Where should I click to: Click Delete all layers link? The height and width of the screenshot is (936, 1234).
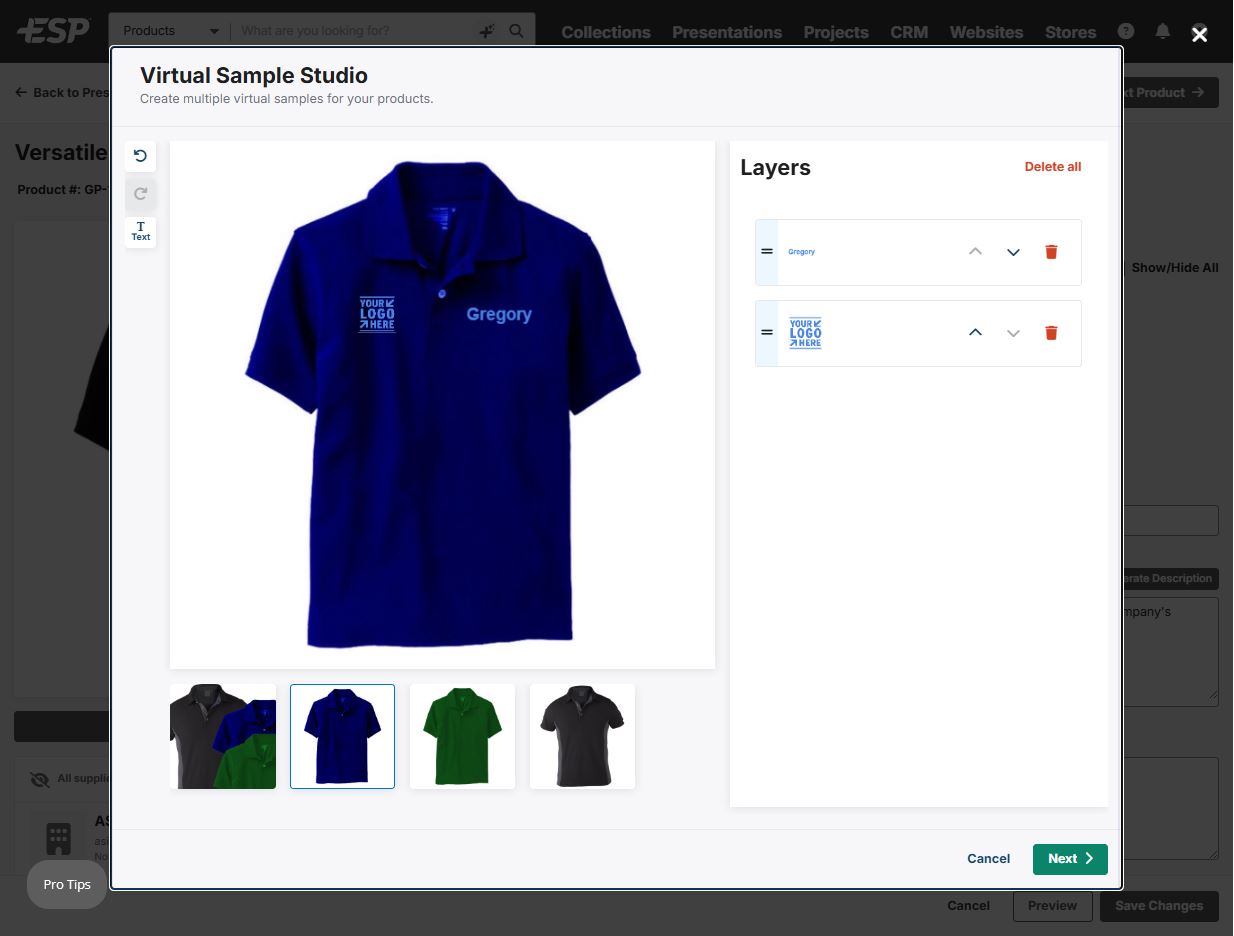1052,167
